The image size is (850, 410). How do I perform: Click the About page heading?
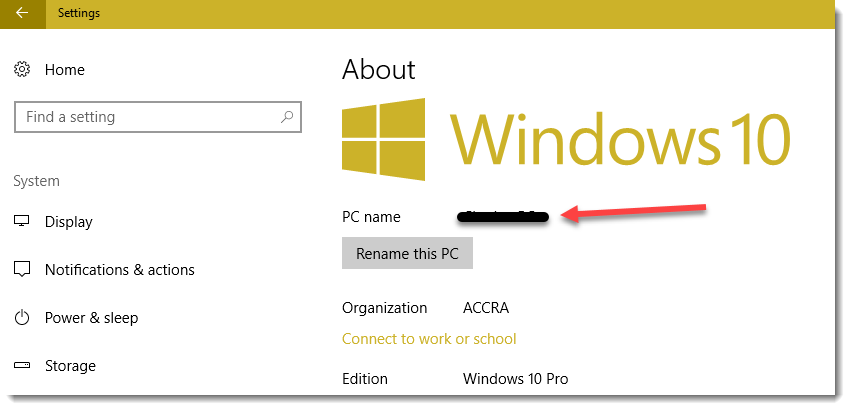coord(378,70)
